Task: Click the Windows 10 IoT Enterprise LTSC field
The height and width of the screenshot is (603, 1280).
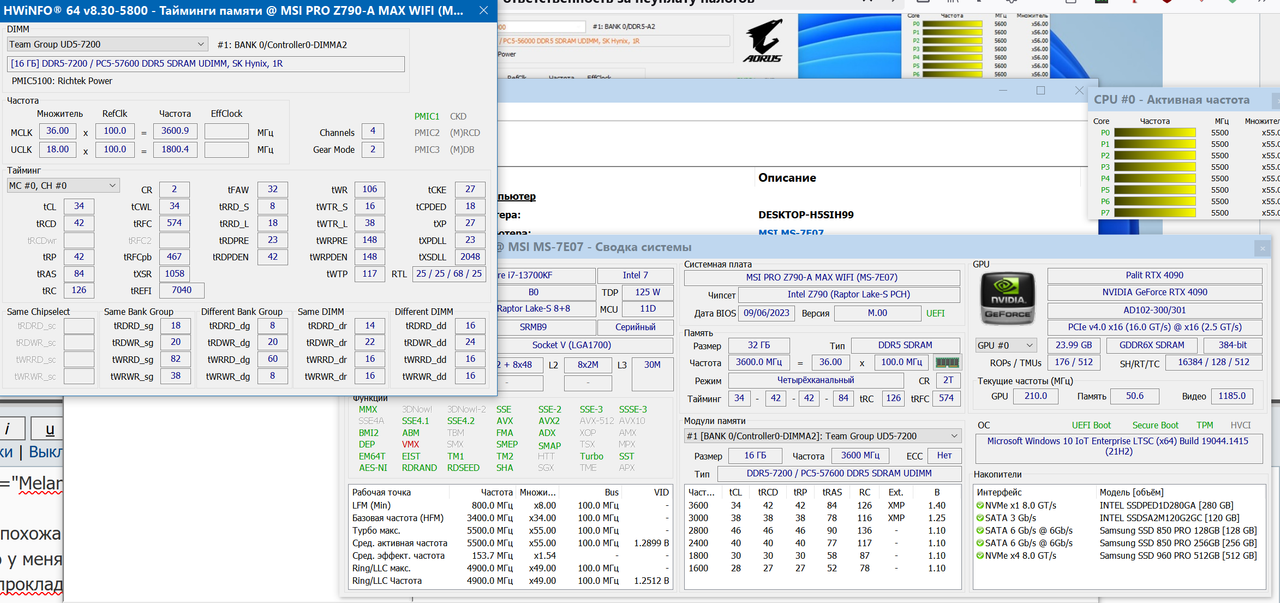Action: [1120, 445]
